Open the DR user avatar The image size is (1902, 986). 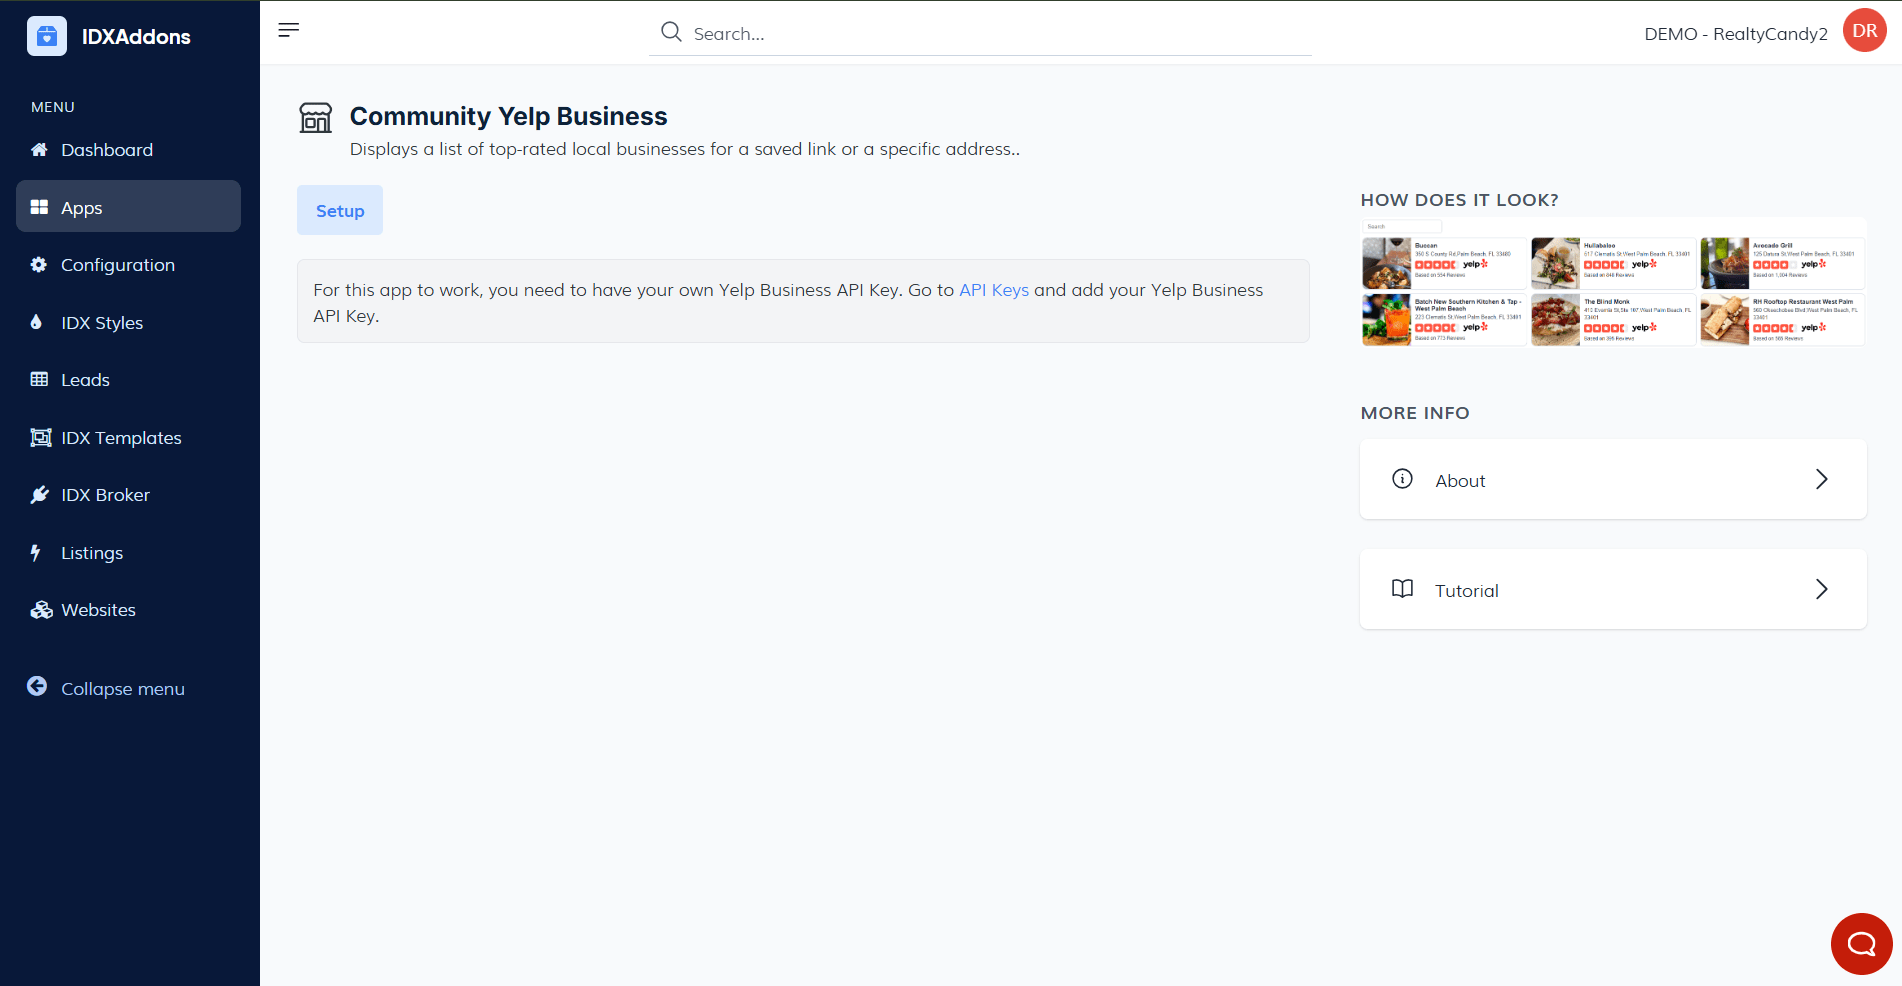(x=1864, y=31)
